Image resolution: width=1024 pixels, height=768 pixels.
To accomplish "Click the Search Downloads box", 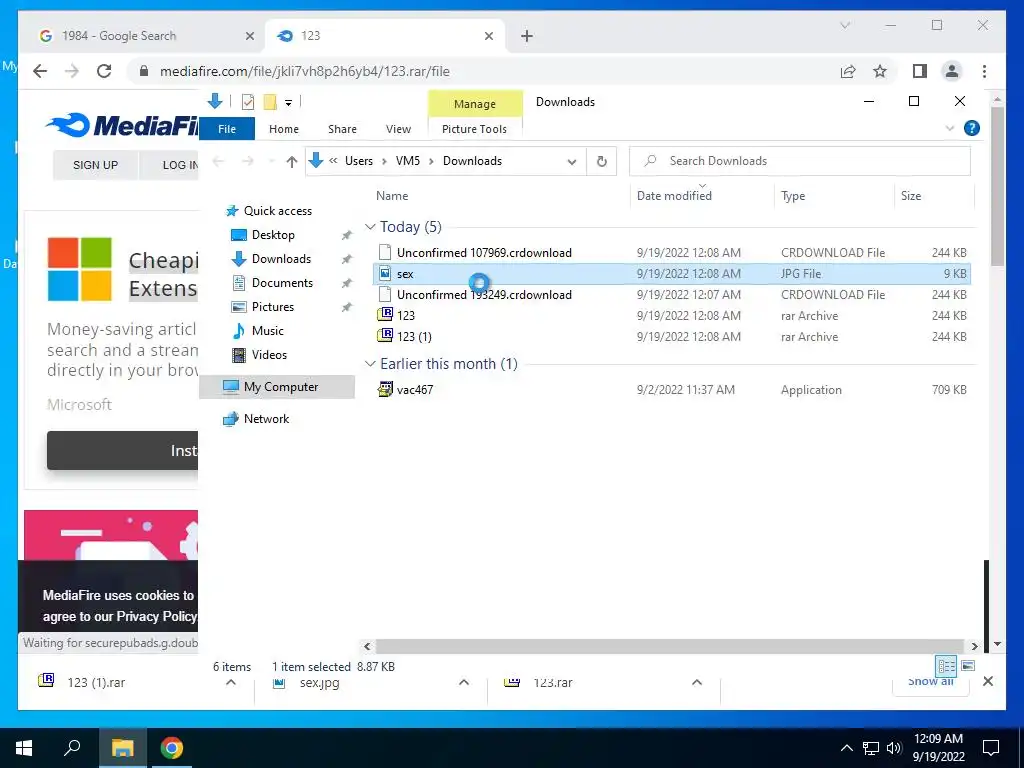I will tap(799, 161).
